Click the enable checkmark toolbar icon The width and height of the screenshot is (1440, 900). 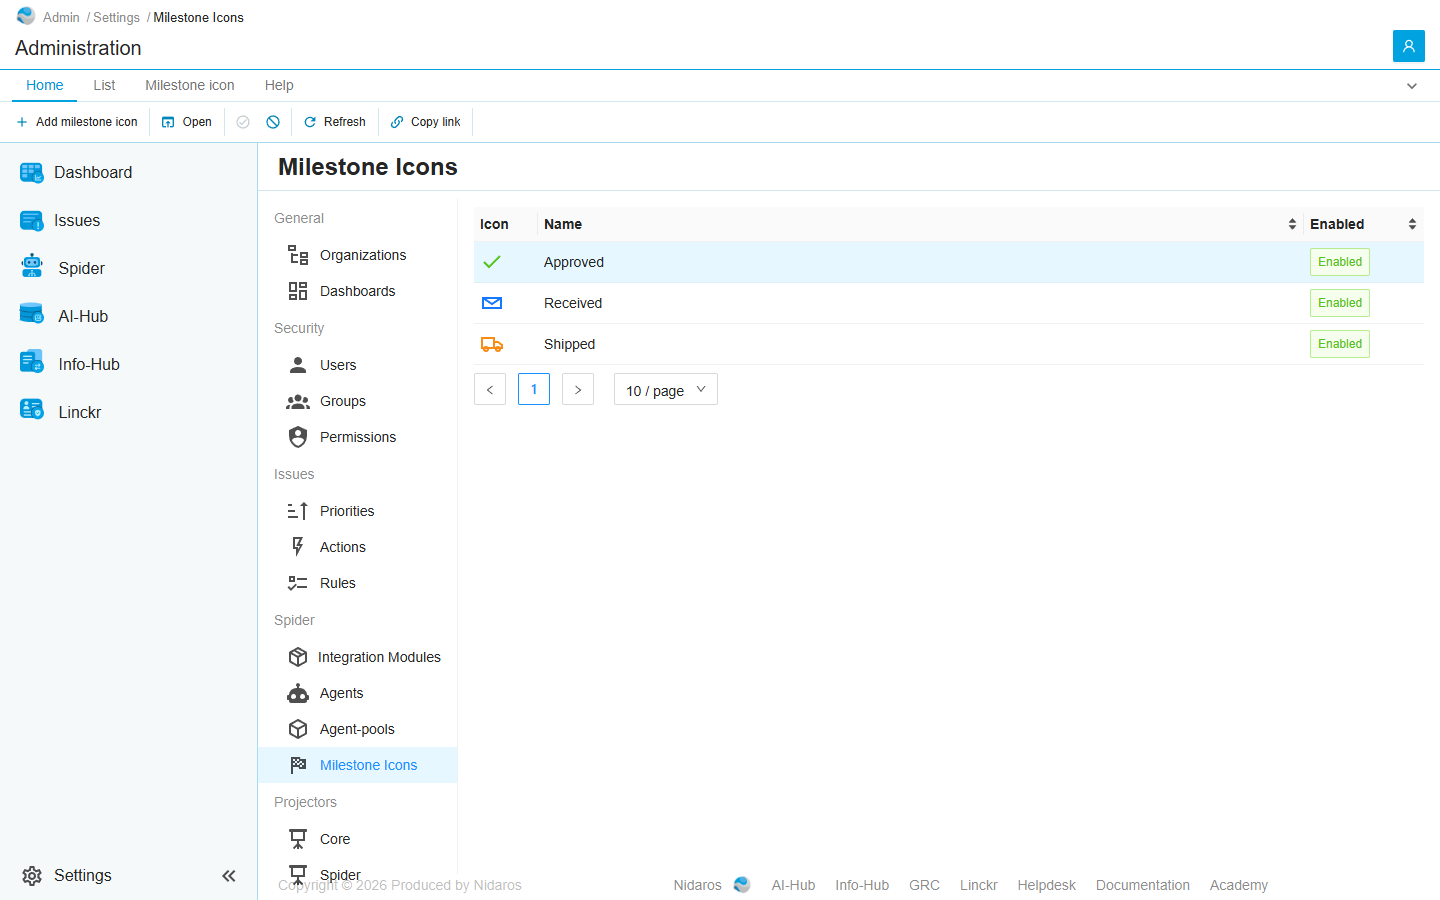tap(243, 122)
